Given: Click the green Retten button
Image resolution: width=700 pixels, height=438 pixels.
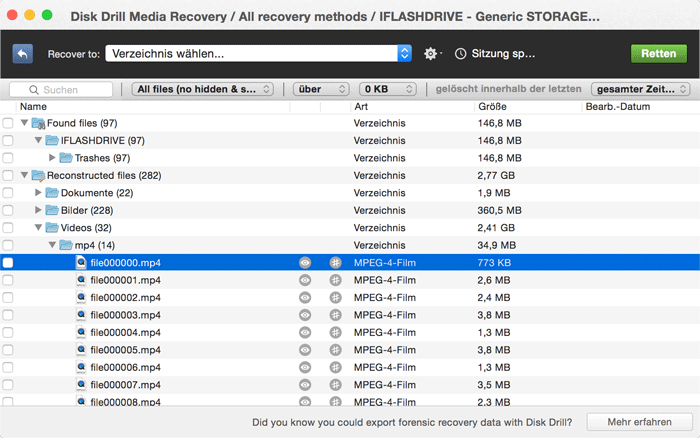Looking at the screenshot, I should (x=658, y=54).
